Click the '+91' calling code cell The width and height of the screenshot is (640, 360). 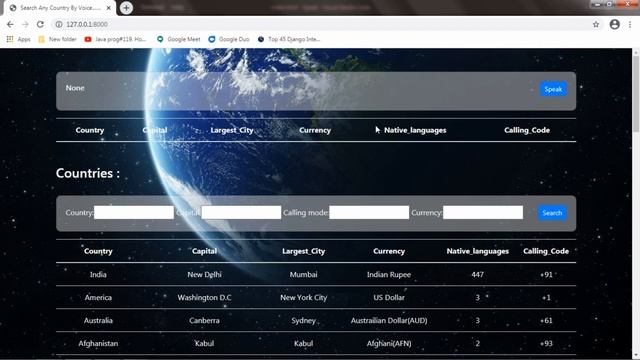(546, 274)
